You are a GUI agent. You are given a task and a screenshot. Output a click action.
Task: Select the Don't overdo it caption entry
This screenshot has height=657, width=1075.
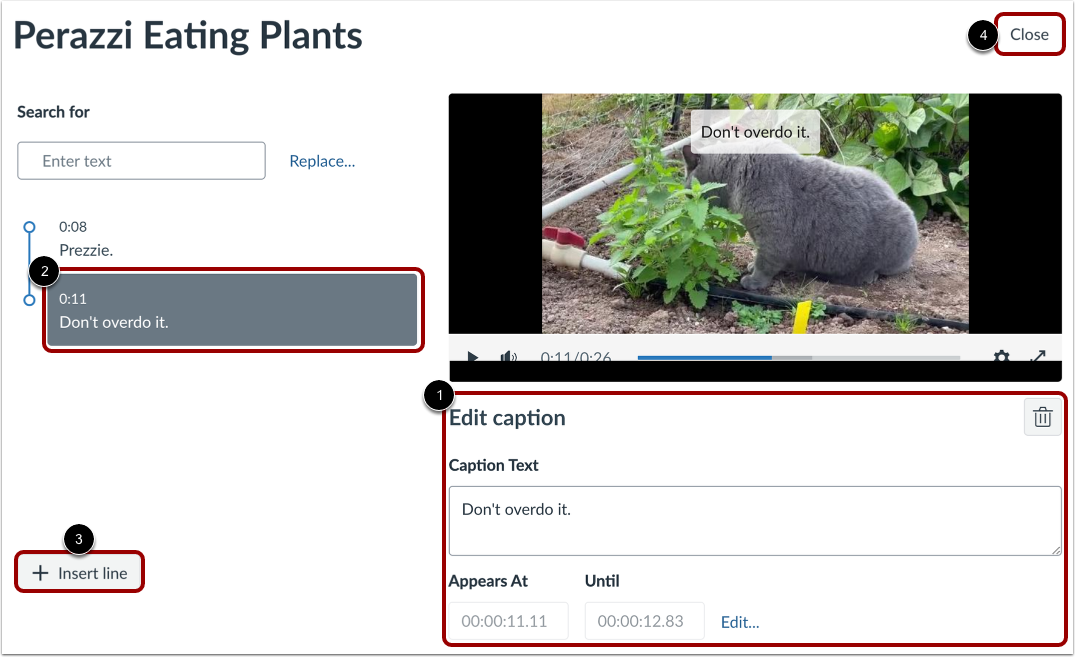pos(230,310)
